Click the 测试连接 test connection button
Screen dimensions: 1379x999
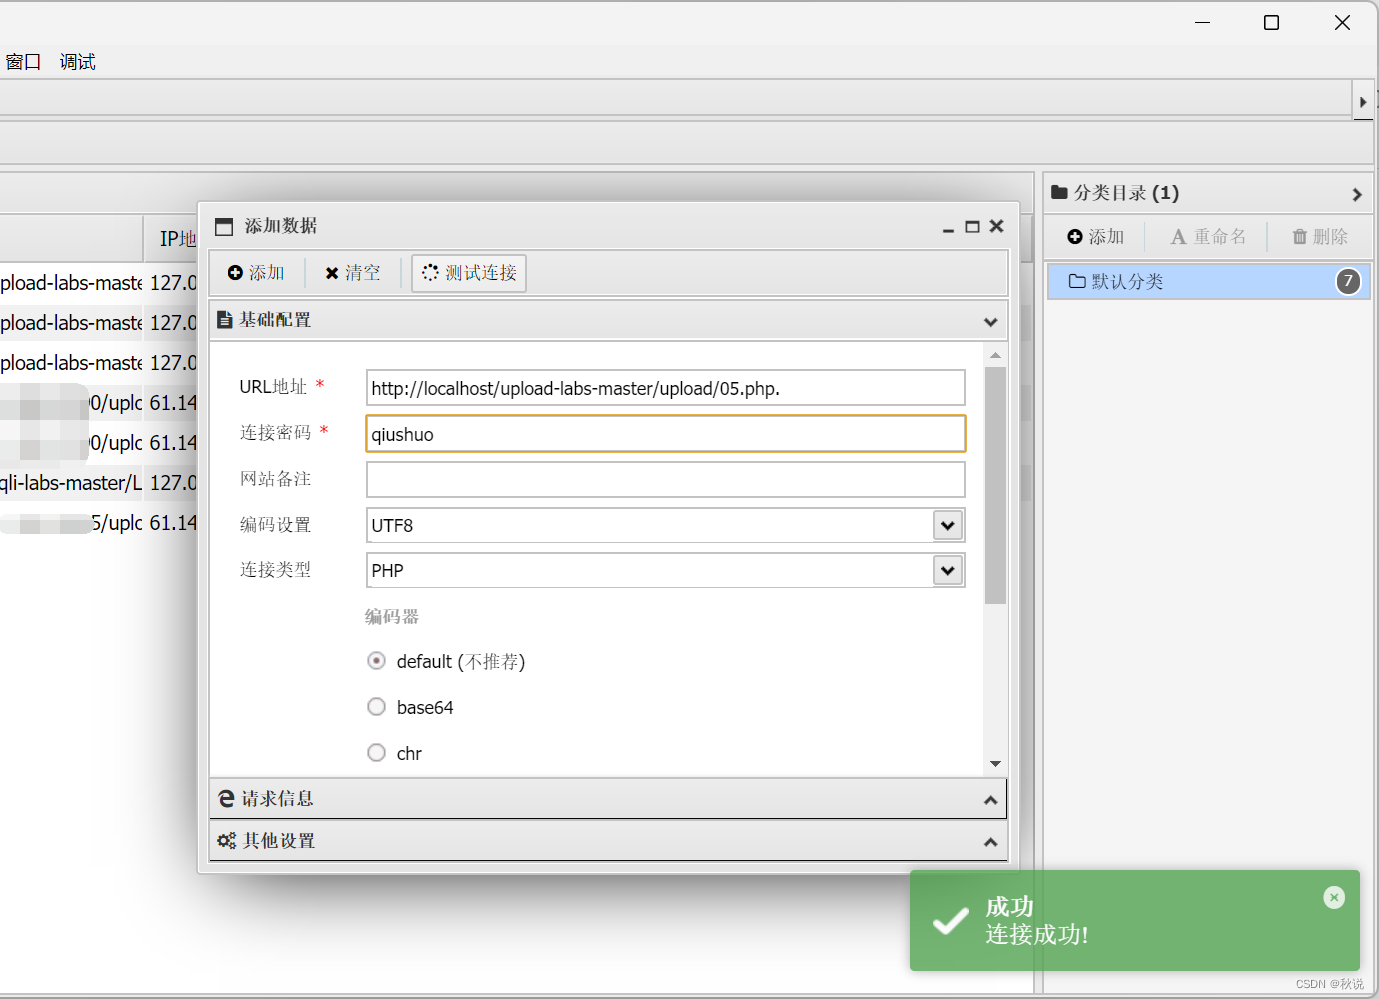pyautogui.click(x=469, y=273)
